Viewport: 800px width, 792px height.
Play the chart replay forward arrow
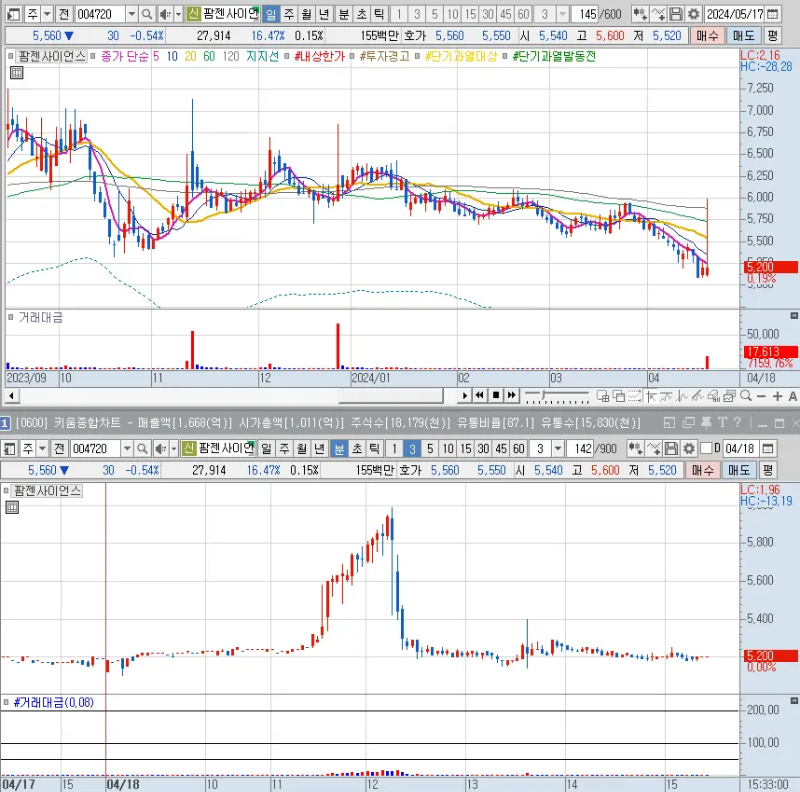pyautogui.click(x=464, y=395)
